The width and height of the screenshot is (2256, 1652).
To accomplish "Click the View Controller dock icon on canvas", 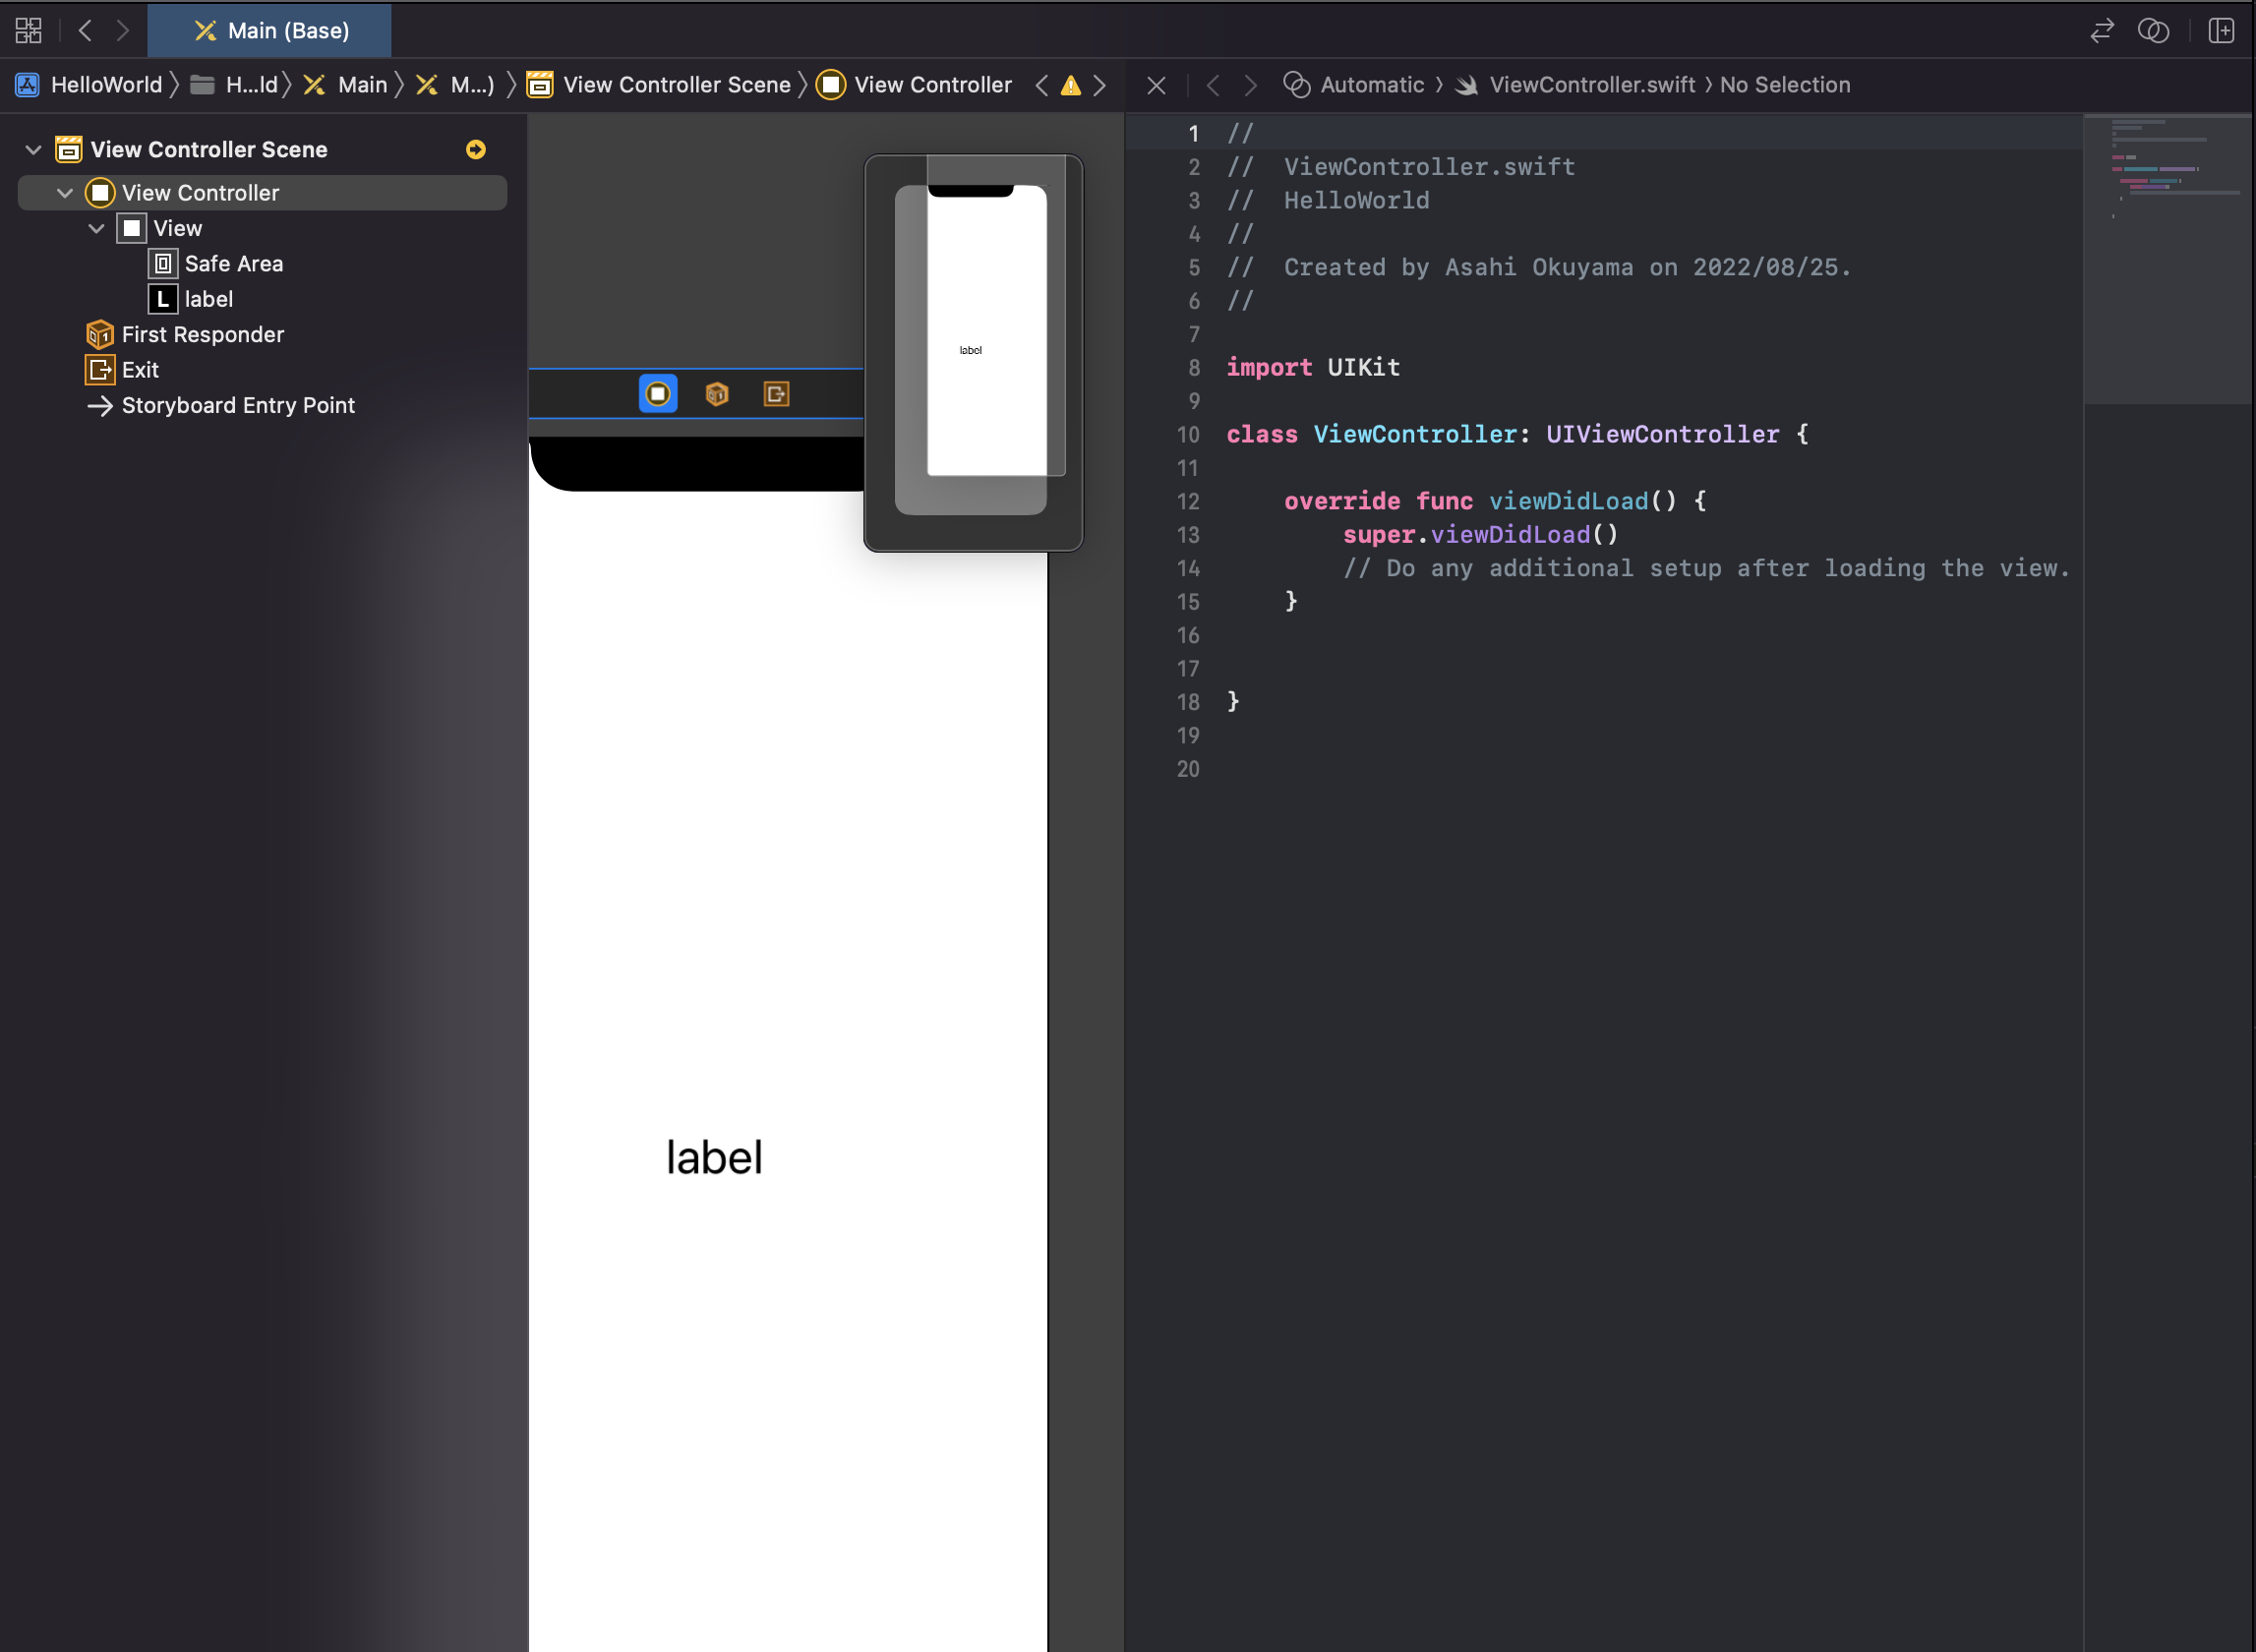I will coord(658,394).
